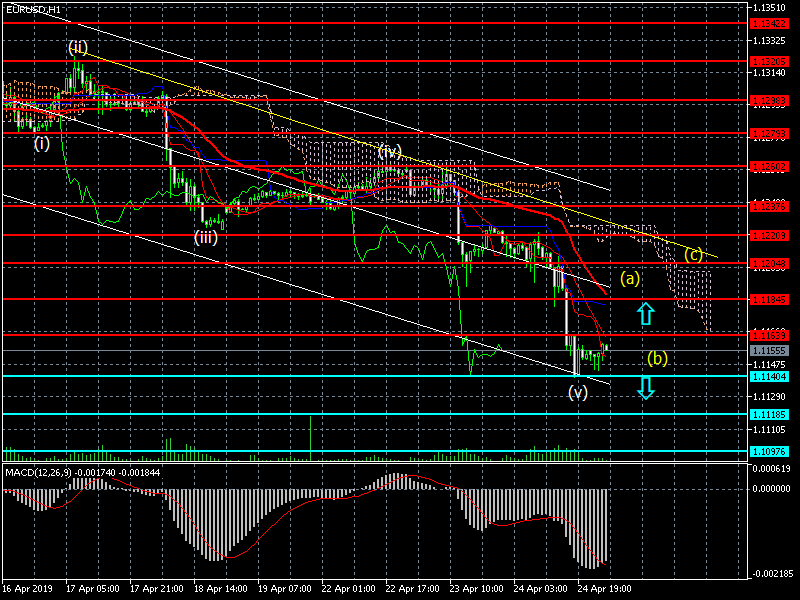Select the wave (iv) label
Screen dimensions: 800x600
(x=390, y=151)
